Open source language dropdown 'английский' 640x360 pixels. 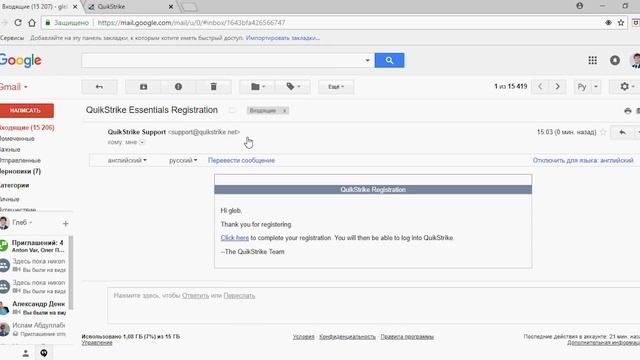coord(127,160)
